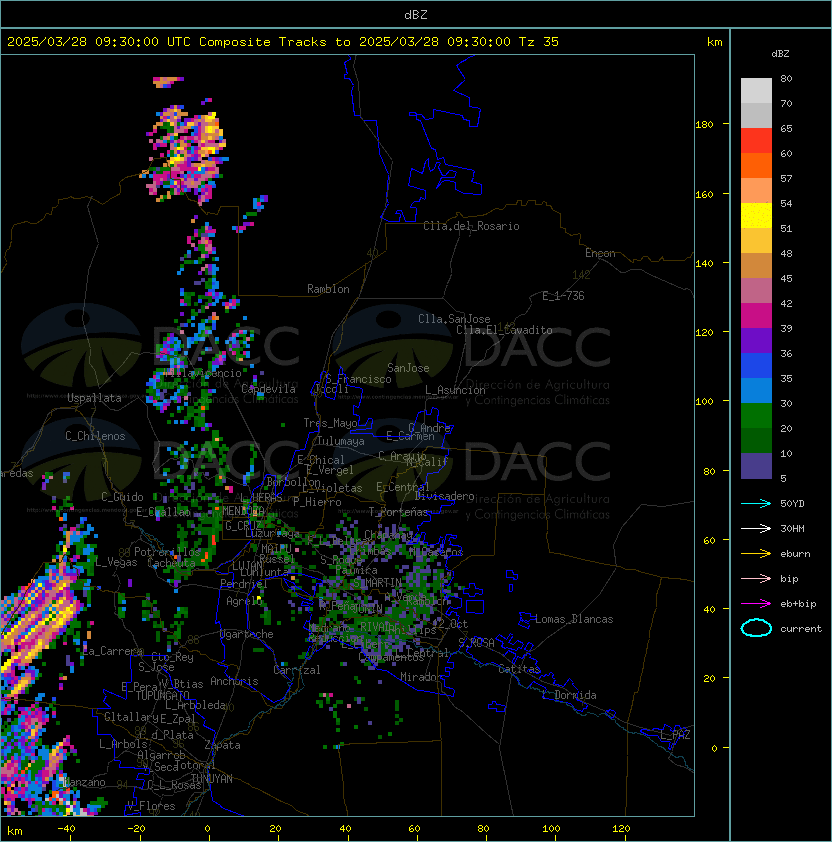Click the 'Clla.del_Rosario' map label
This screenshot has height=842, width=832.
471,226
